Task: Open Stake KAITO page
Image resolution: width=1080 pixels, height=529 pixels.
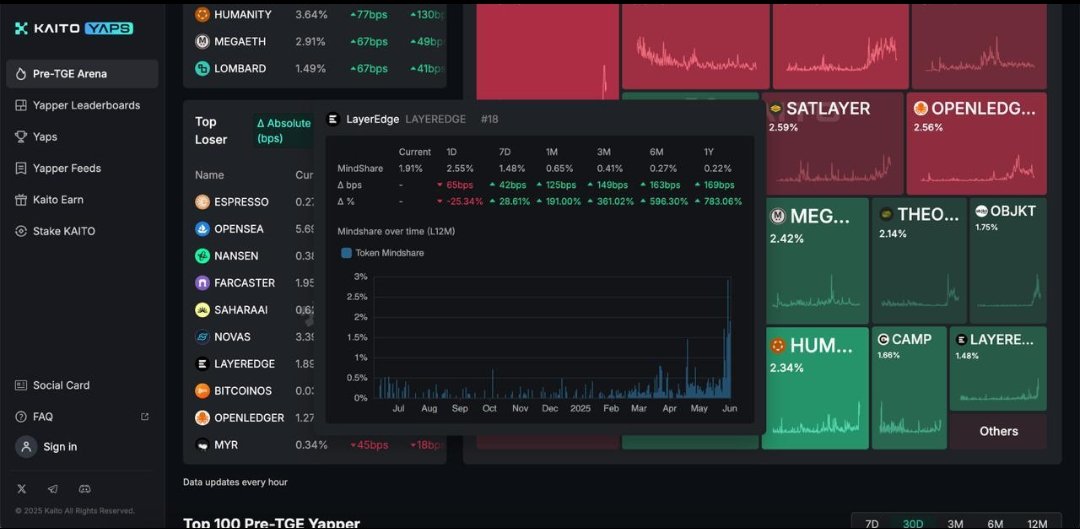Action: coord(82,231)
